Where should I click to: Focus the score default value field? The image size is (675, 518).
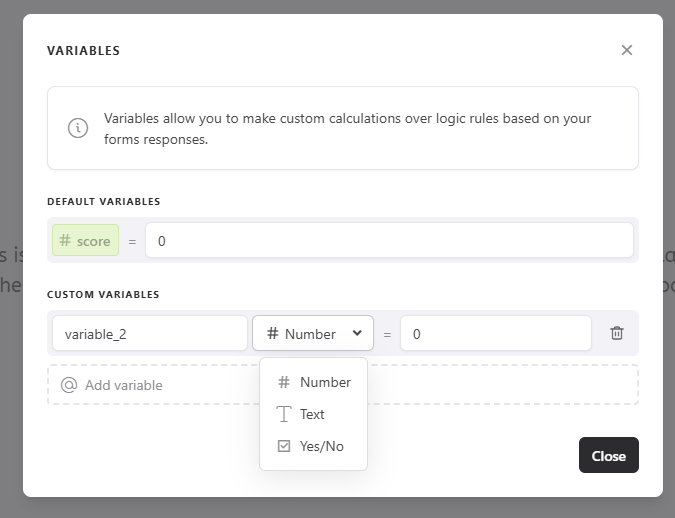tap(389, 241)
